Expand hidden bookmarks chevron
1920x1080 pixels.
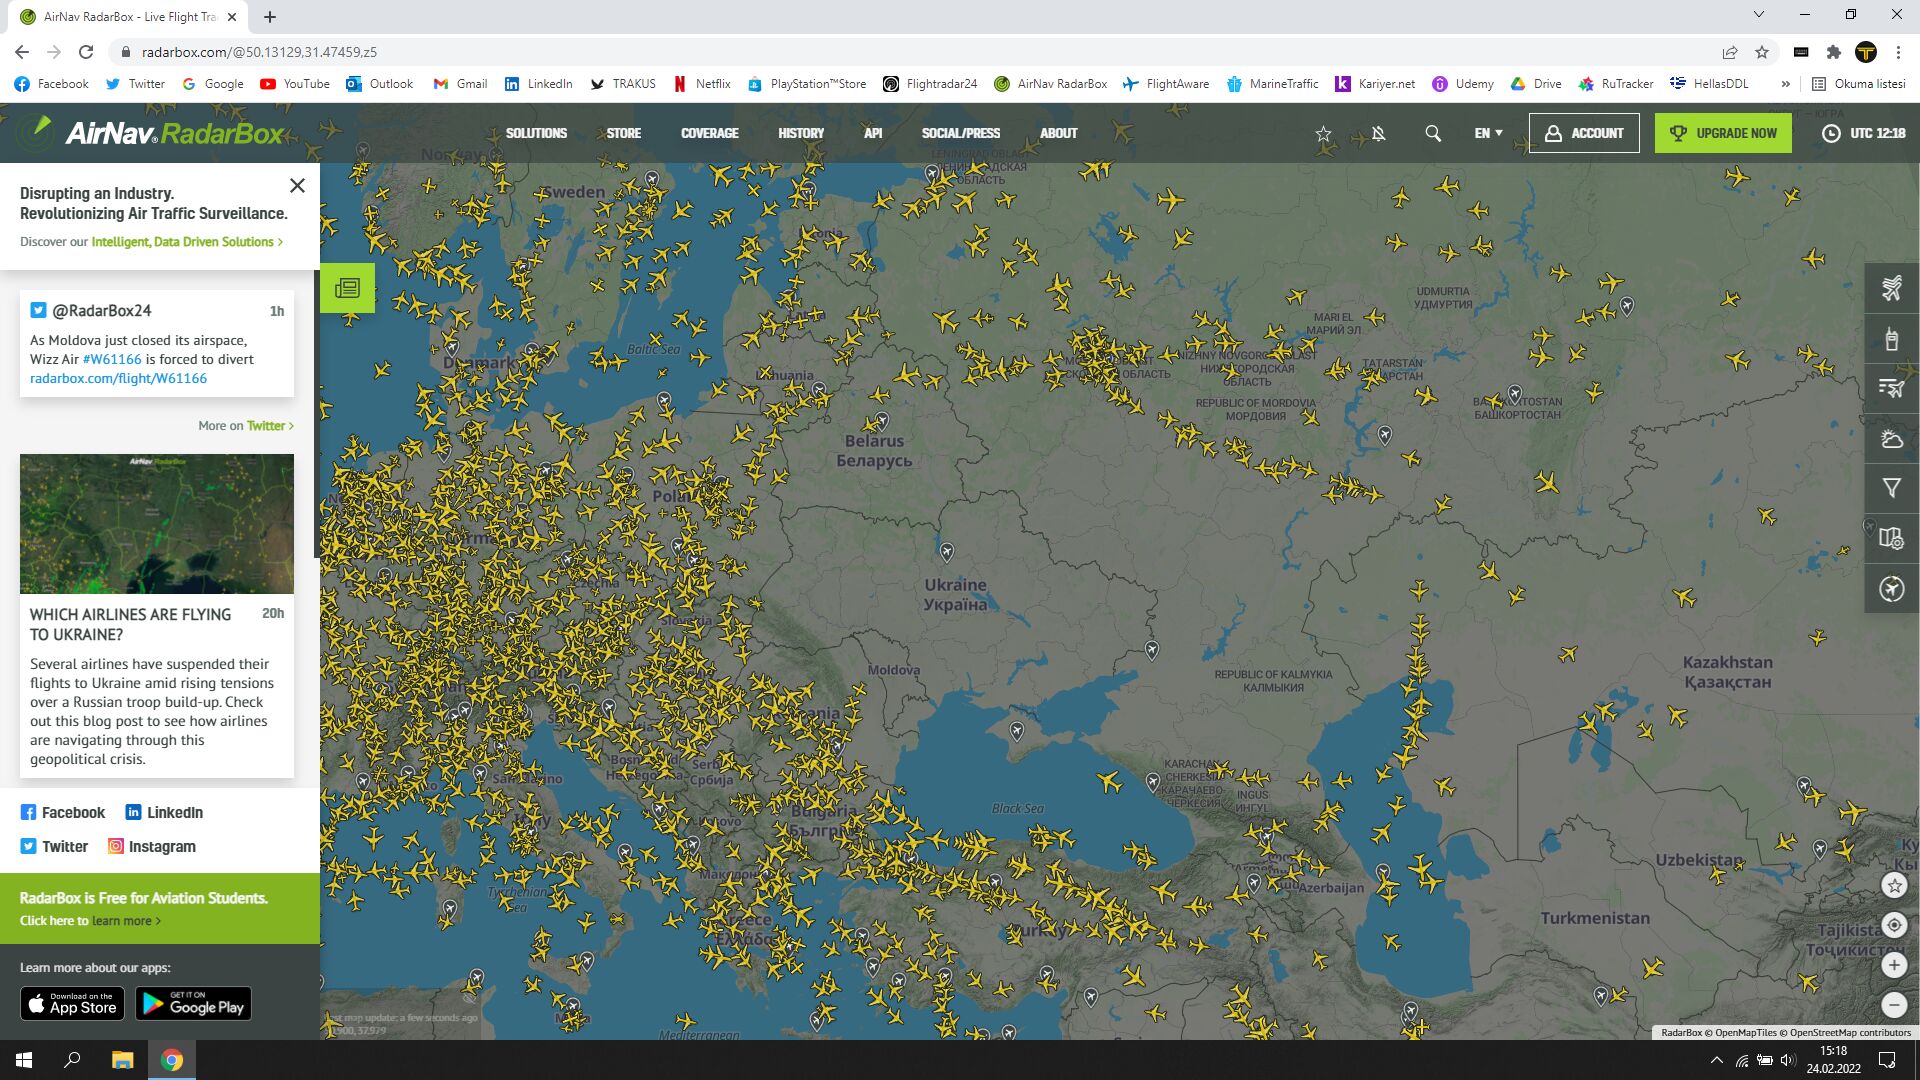[1785, 84]
